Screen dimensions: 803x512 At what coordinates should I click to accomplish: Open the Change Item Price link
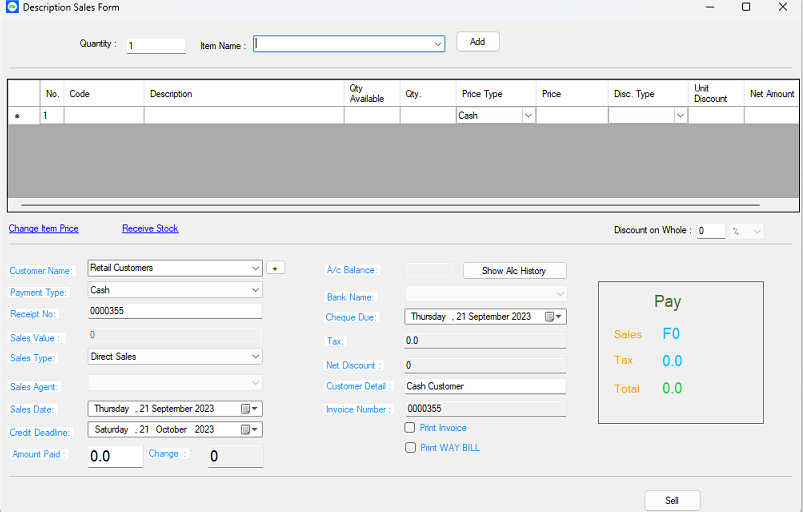[x=44, y=228]
